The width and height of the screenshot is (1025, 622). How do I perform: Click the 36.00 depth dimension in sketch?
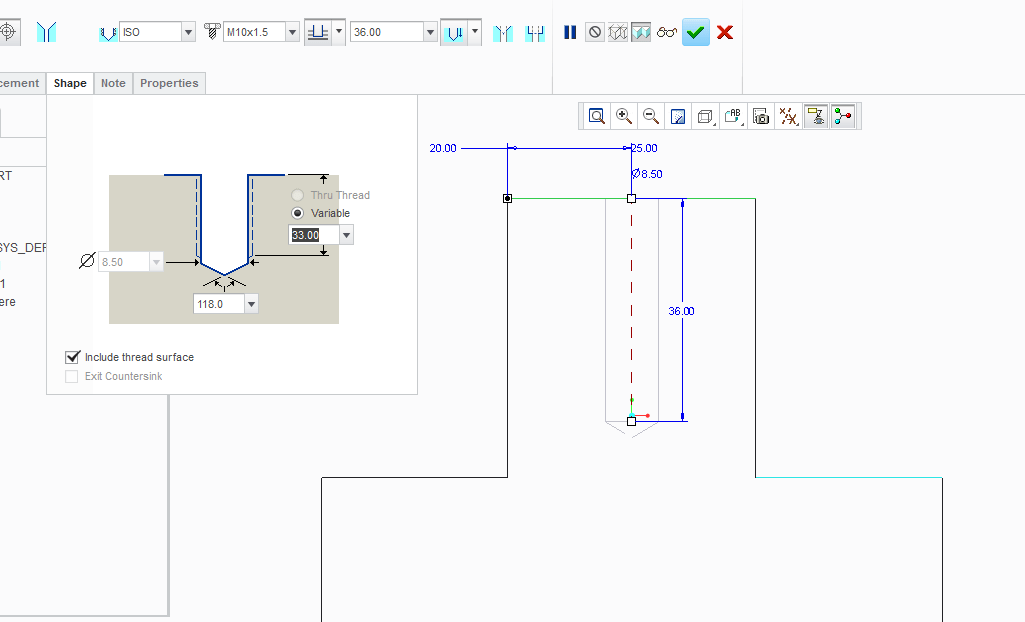(x=681, y=311)
